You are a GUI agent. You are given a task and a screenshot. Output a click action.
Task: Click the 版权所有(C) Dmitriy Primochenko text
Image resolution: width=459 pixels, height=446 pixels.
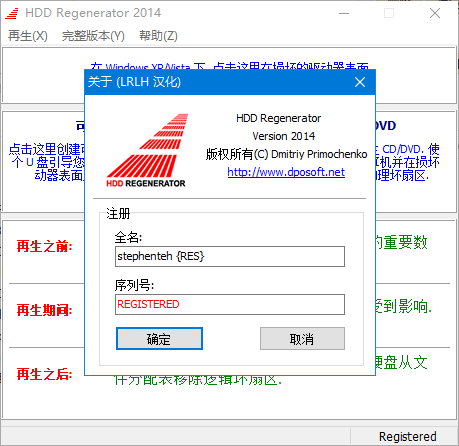click(x=286, y=154)
